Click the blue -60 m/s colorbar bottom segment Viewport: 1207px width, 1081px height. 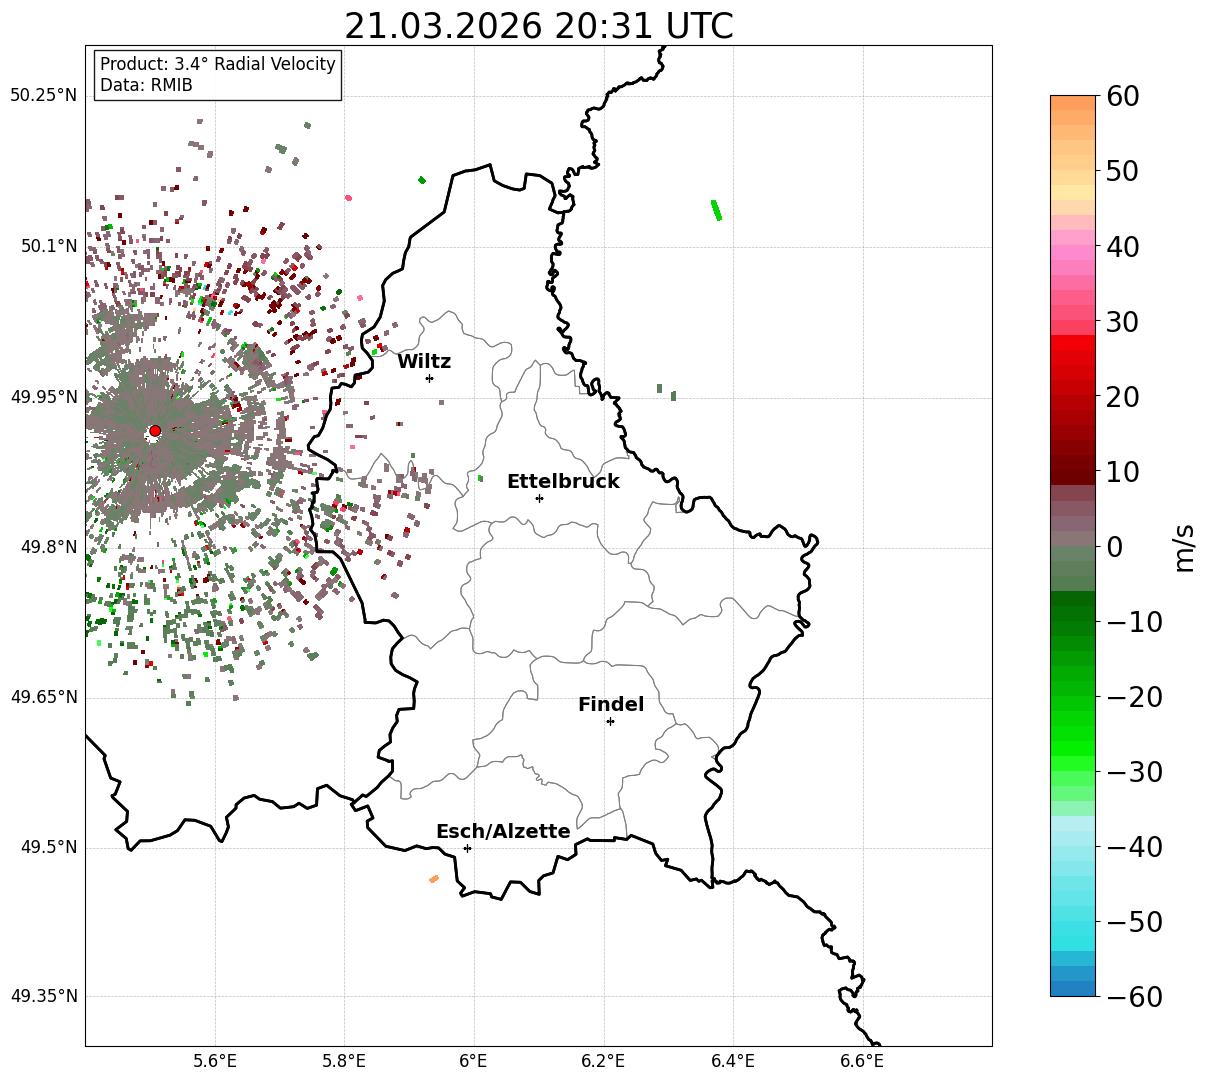pos(1073,988)
